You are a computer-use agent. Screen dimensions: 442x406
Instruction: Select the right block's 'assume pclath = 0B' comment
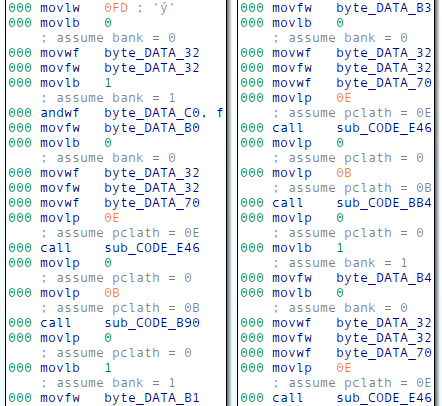(352, 188)
